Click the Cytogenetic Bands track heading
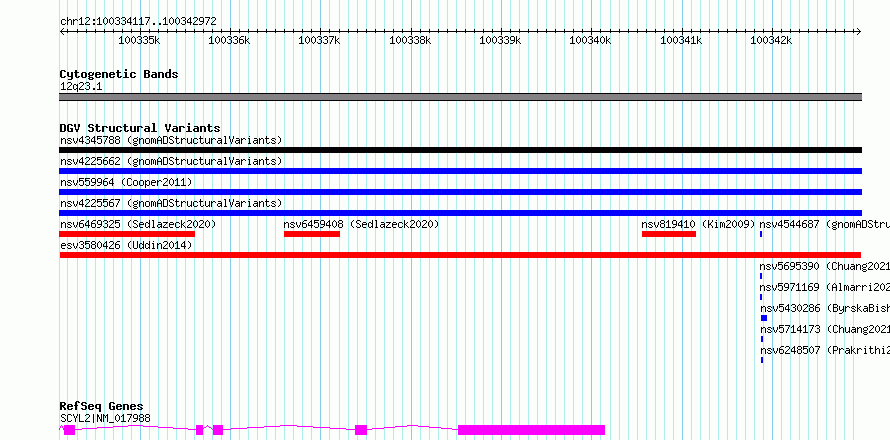890x440 pixels. pos(119,74)
